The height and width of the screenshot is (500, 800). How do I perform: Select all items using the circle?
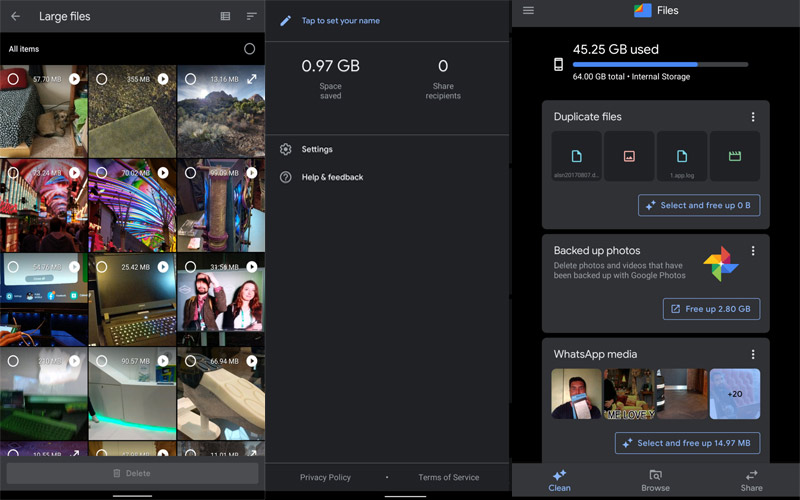(249, 49)
